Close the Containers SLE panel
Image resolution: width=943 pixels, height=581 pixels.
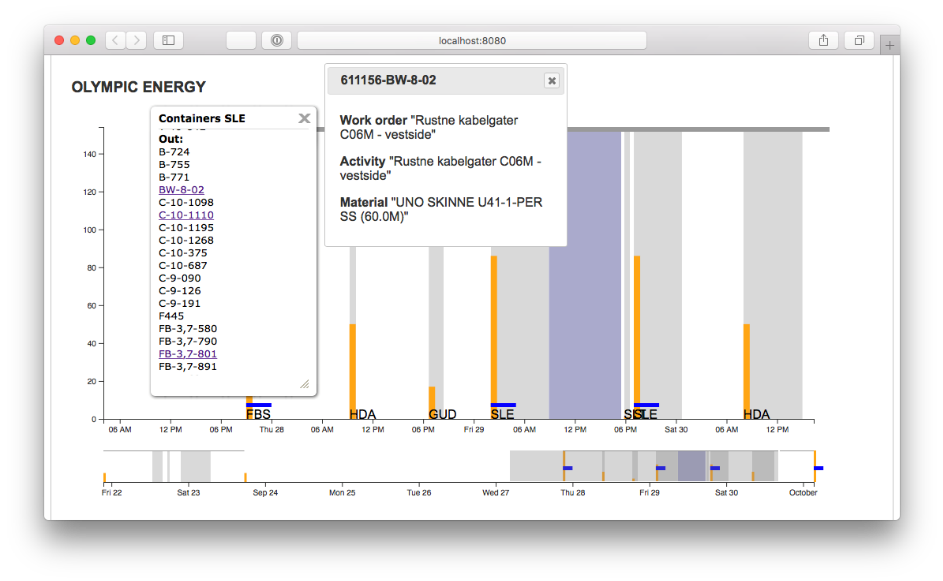(x=304, y=118)
